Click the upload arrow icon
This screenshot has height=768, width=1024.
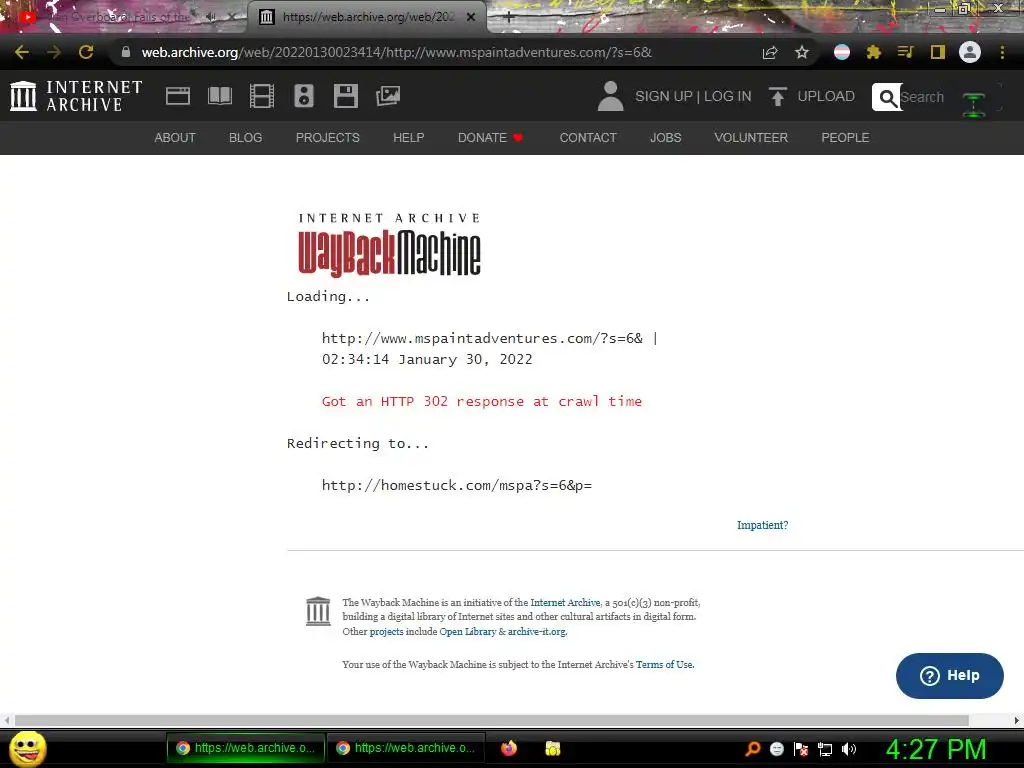pos(777,96)
